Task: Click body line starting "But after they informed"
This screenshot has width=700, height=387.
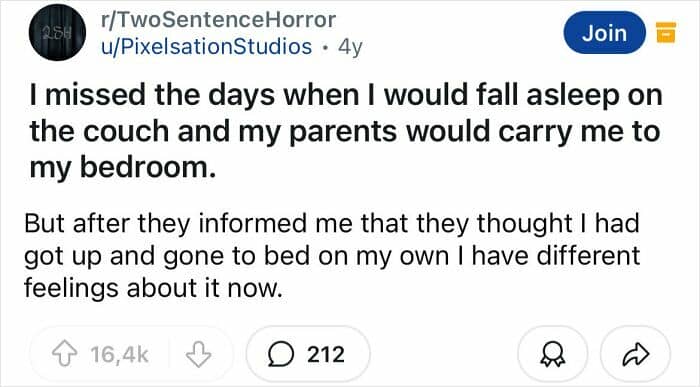Action: point(332,223)
